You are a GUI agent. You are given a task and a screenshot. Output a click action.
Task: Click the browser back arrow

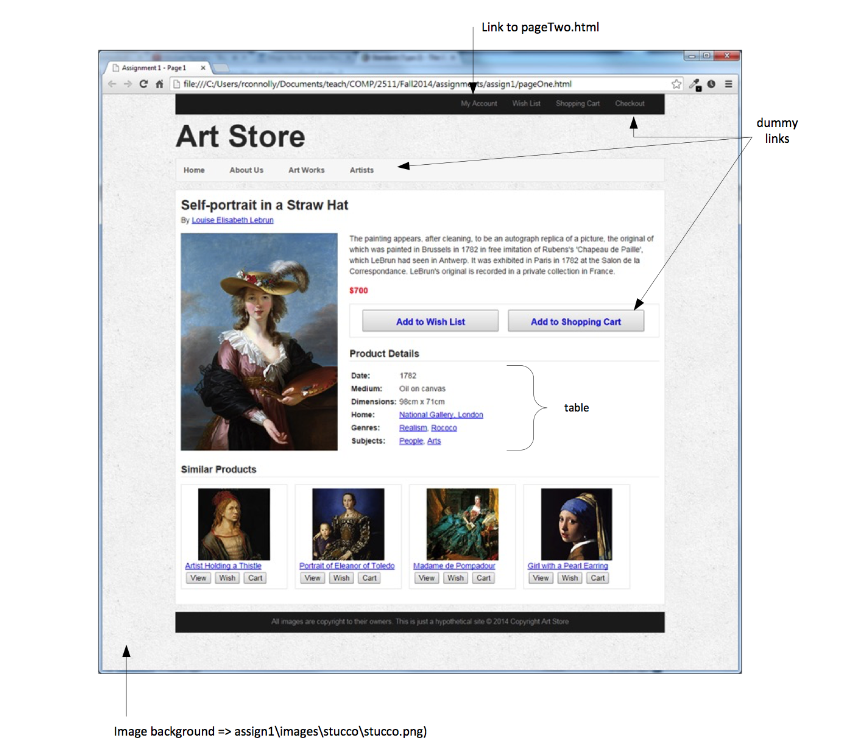click(113, 85)
